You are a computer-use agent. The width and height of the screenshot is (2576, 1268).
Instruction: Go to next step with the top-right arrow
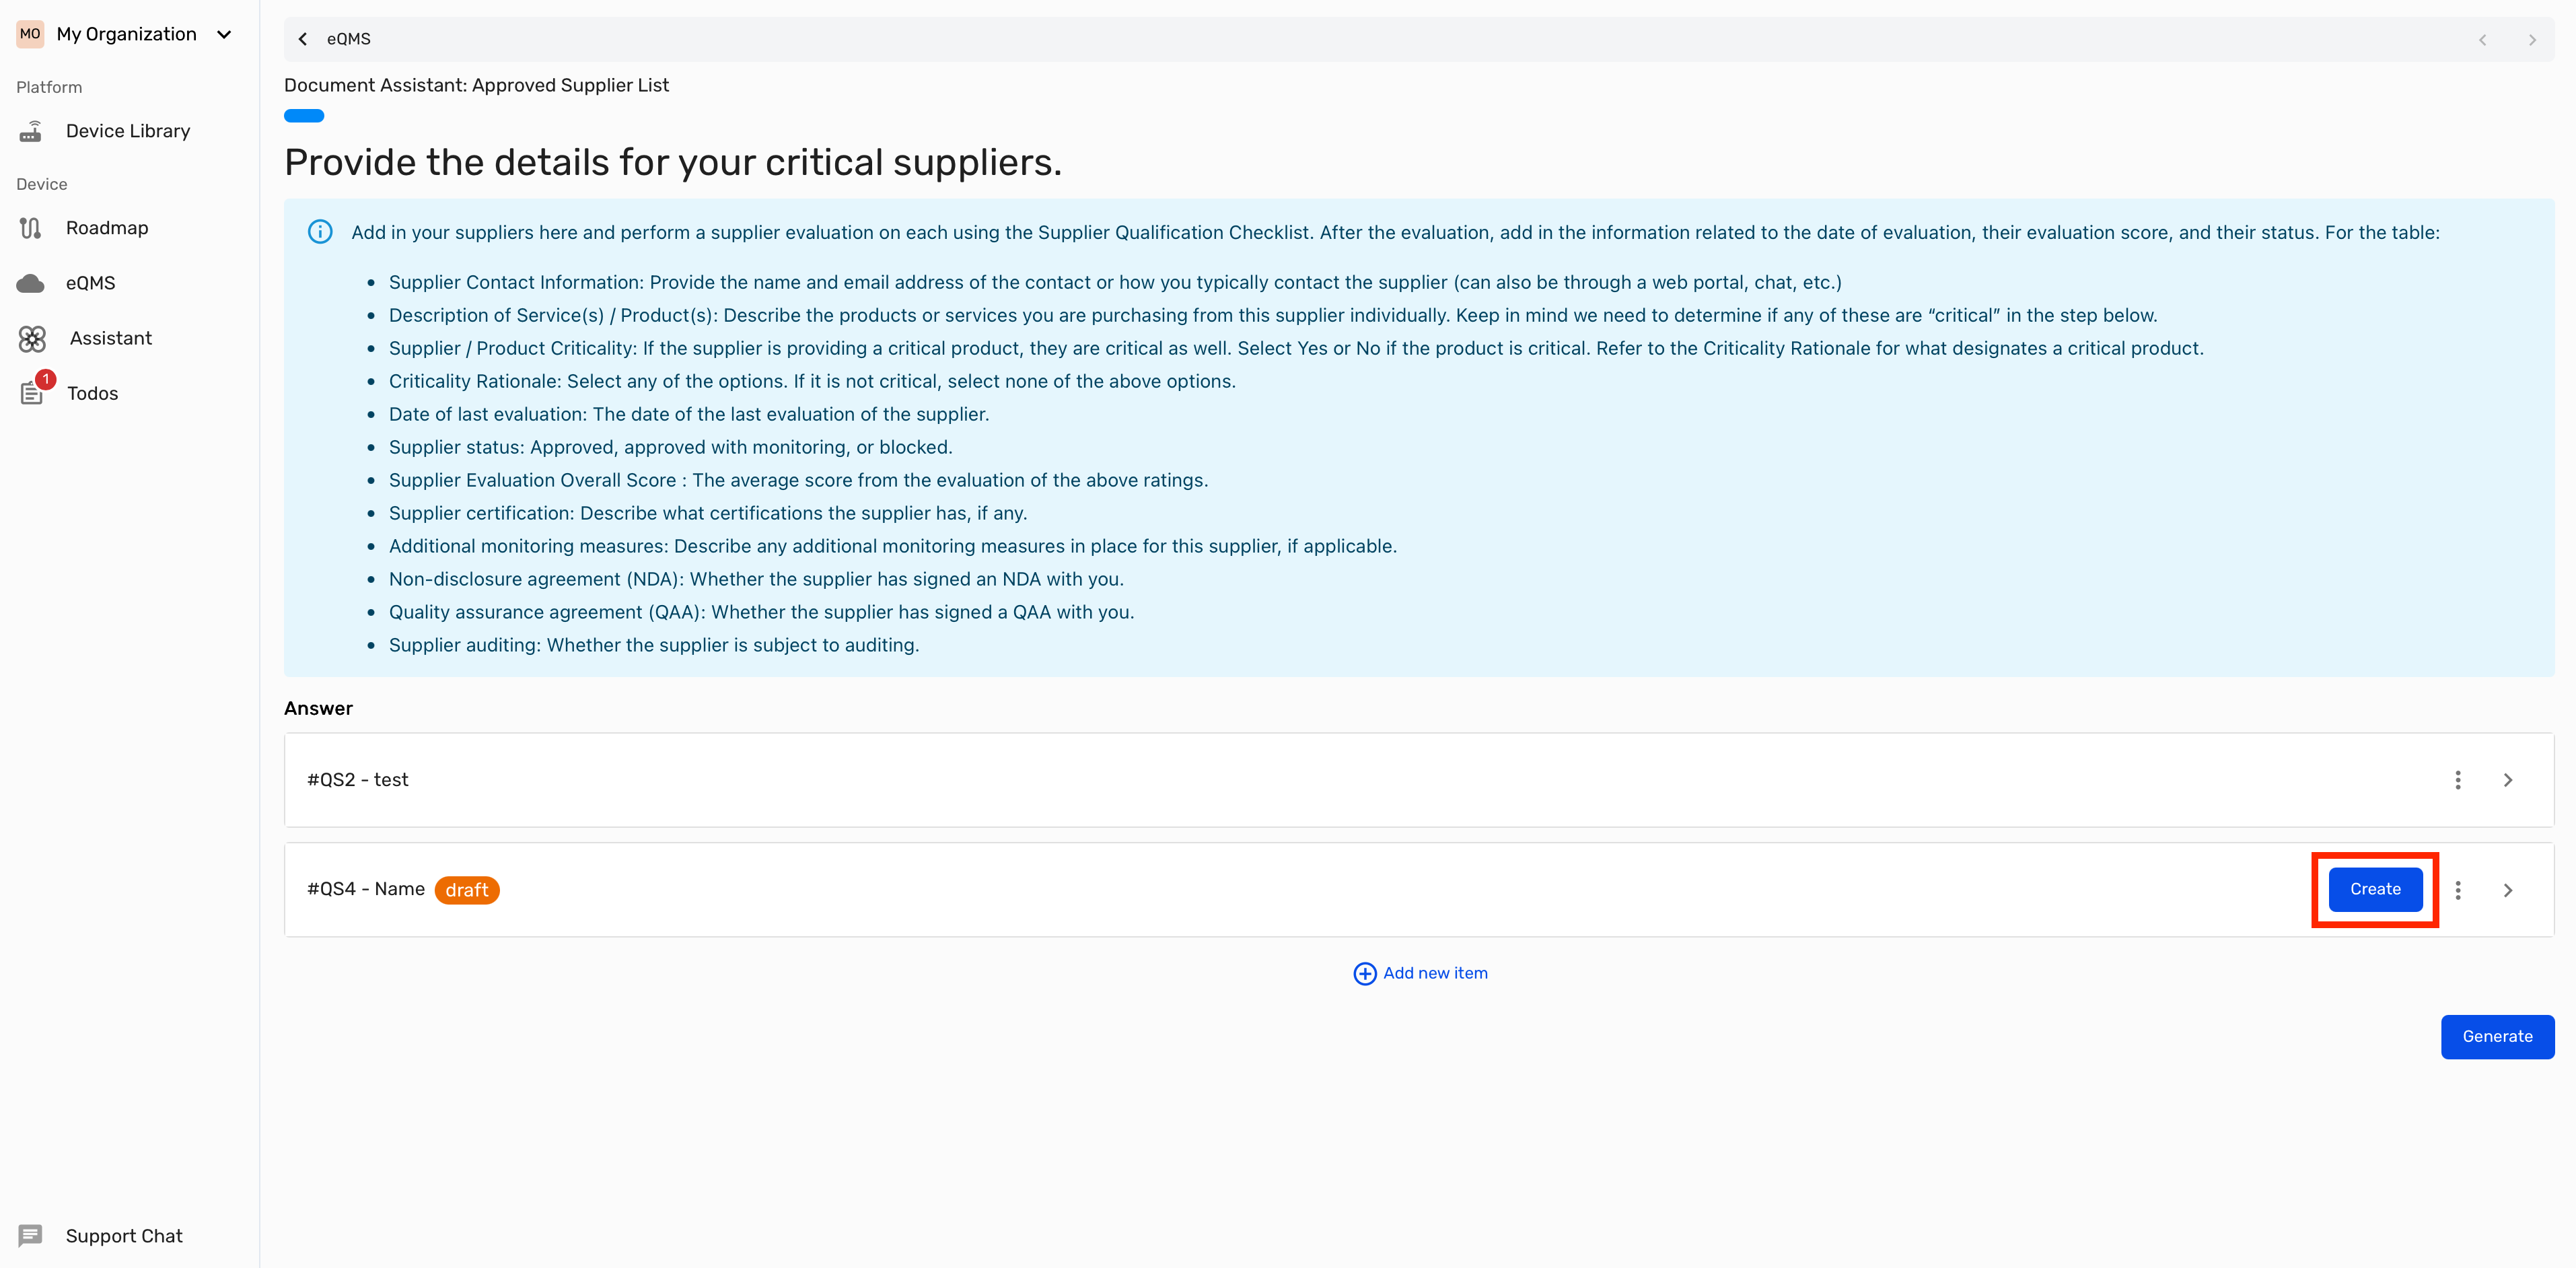2532,40
